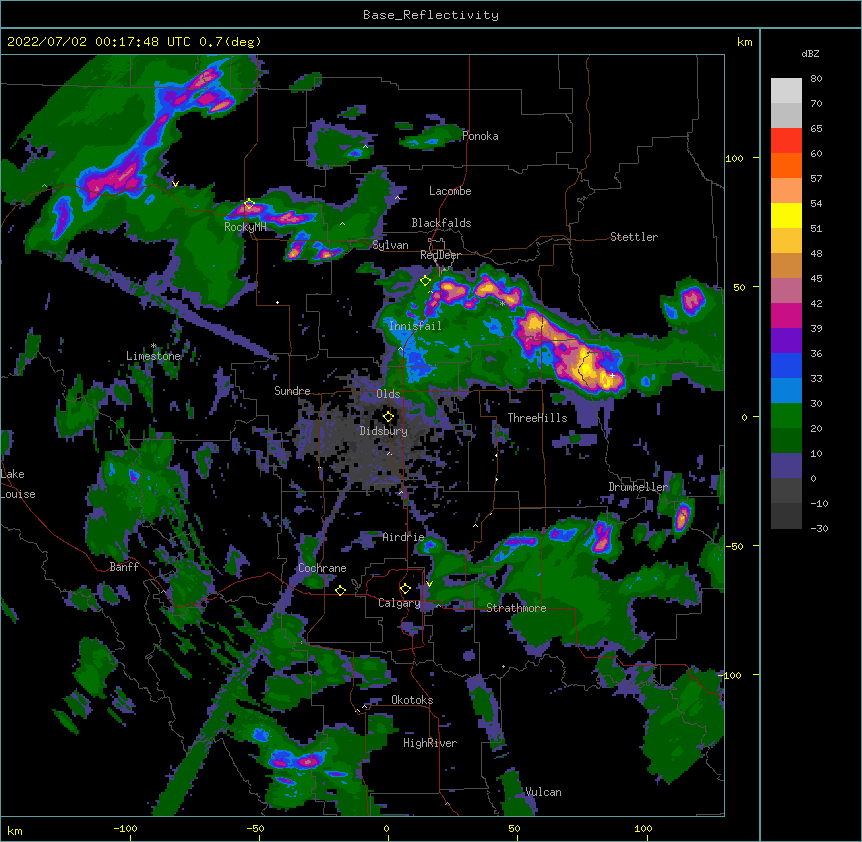Click the ThreeHills label
The height and width of the screenshot is (842, 862).
click(537, 418)
